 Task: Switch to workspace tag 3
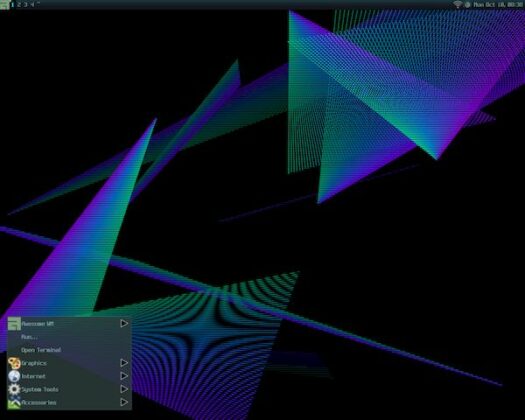[x=25, y=5]
